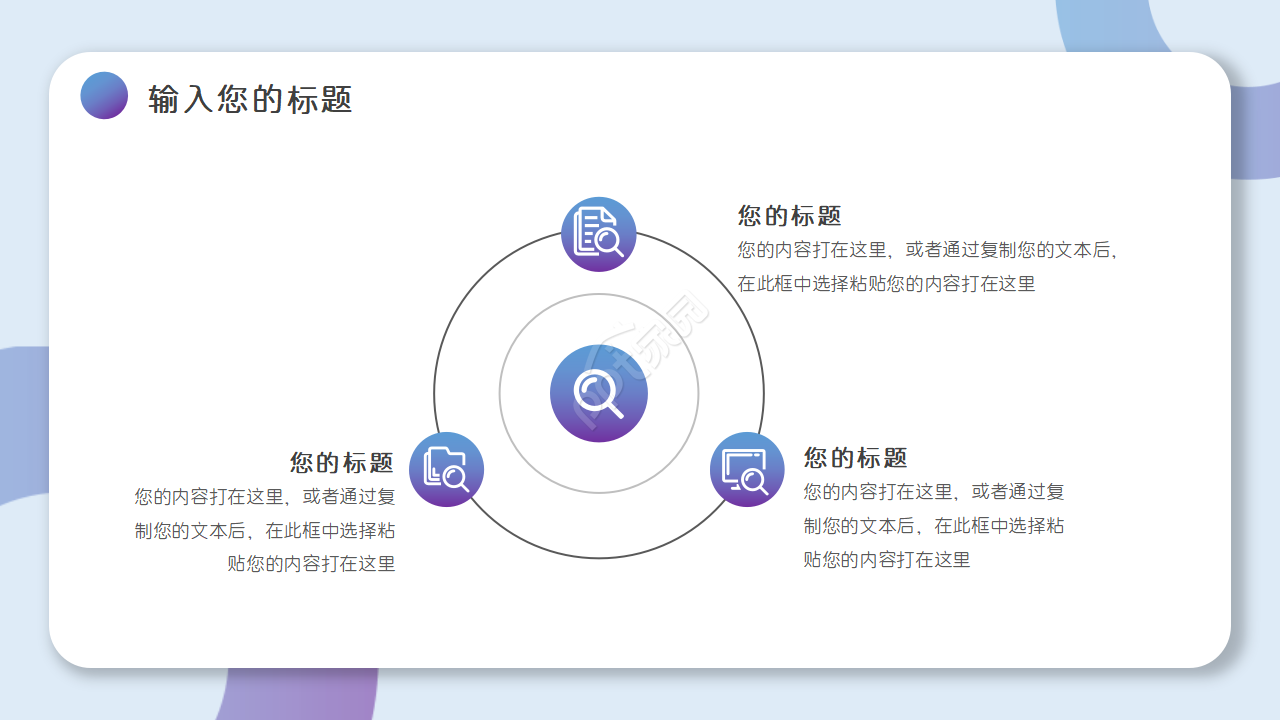
Task: Select the left paragraph starting 您的内容打在这里
Action: coord(264,525)
